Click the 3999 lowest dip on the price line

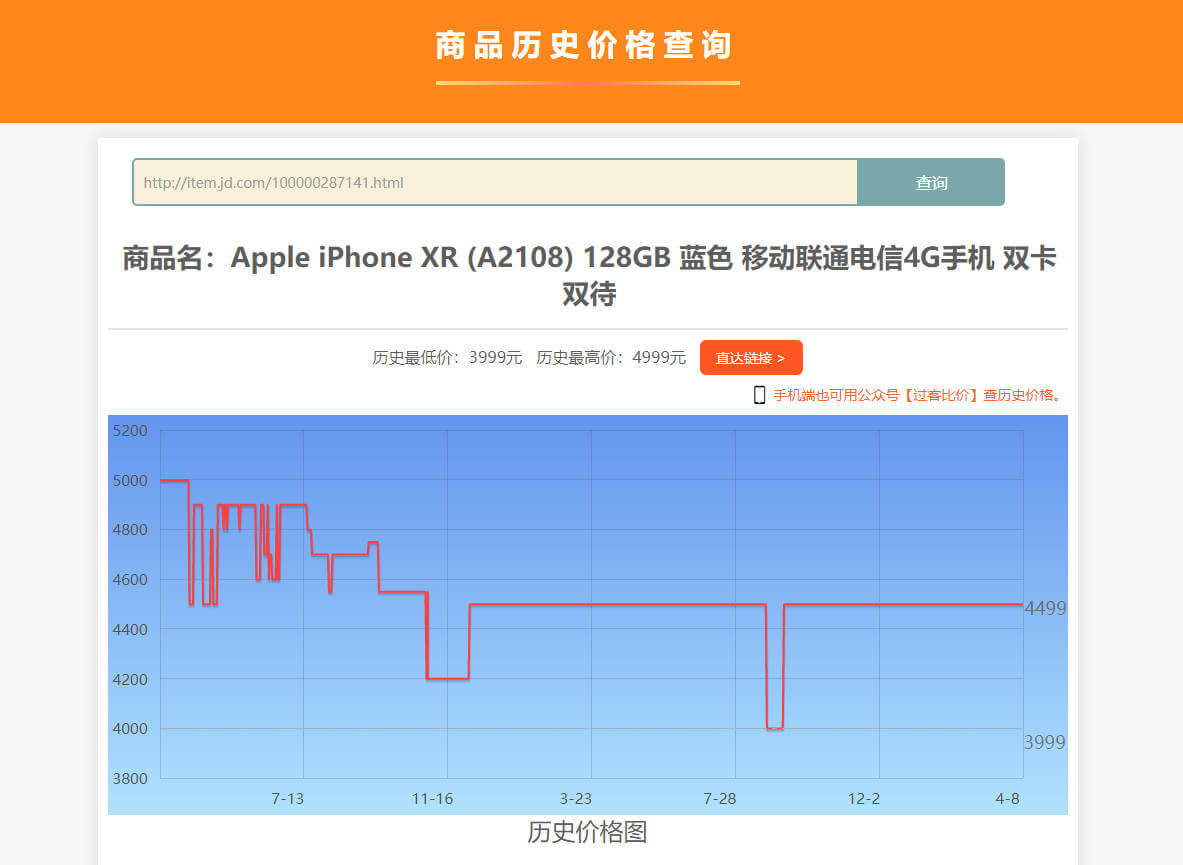775,729
